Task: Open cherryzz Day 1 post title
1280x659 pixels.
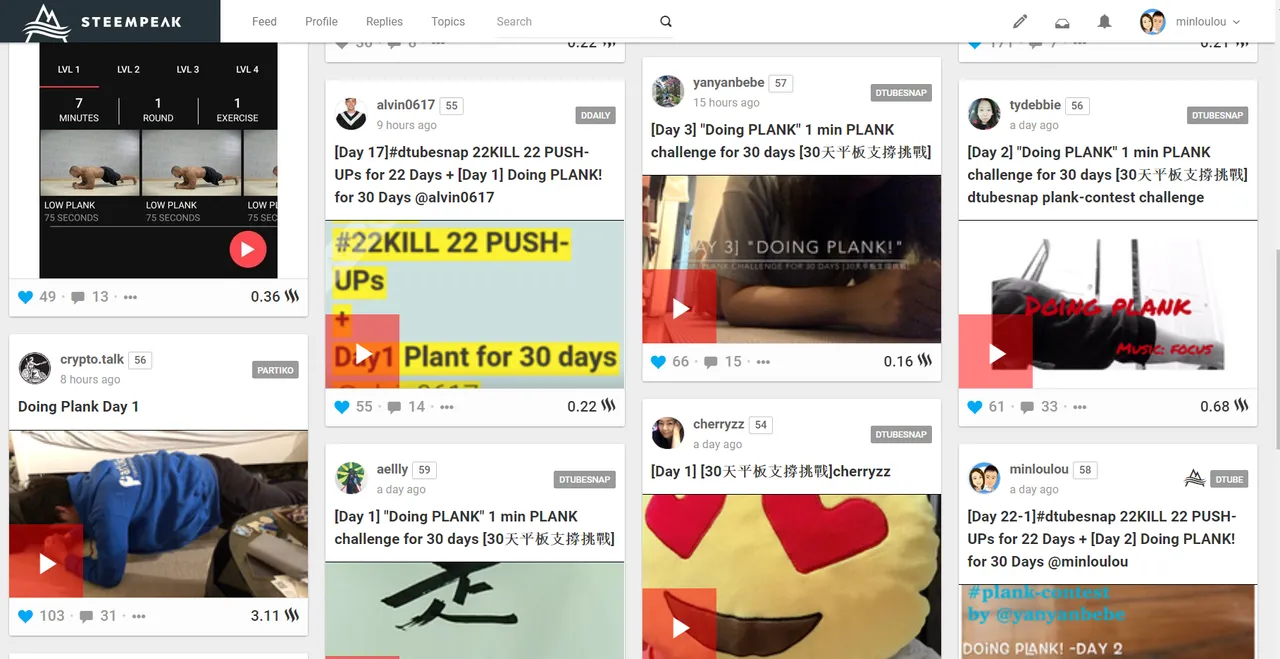Action: click(771, 471)
